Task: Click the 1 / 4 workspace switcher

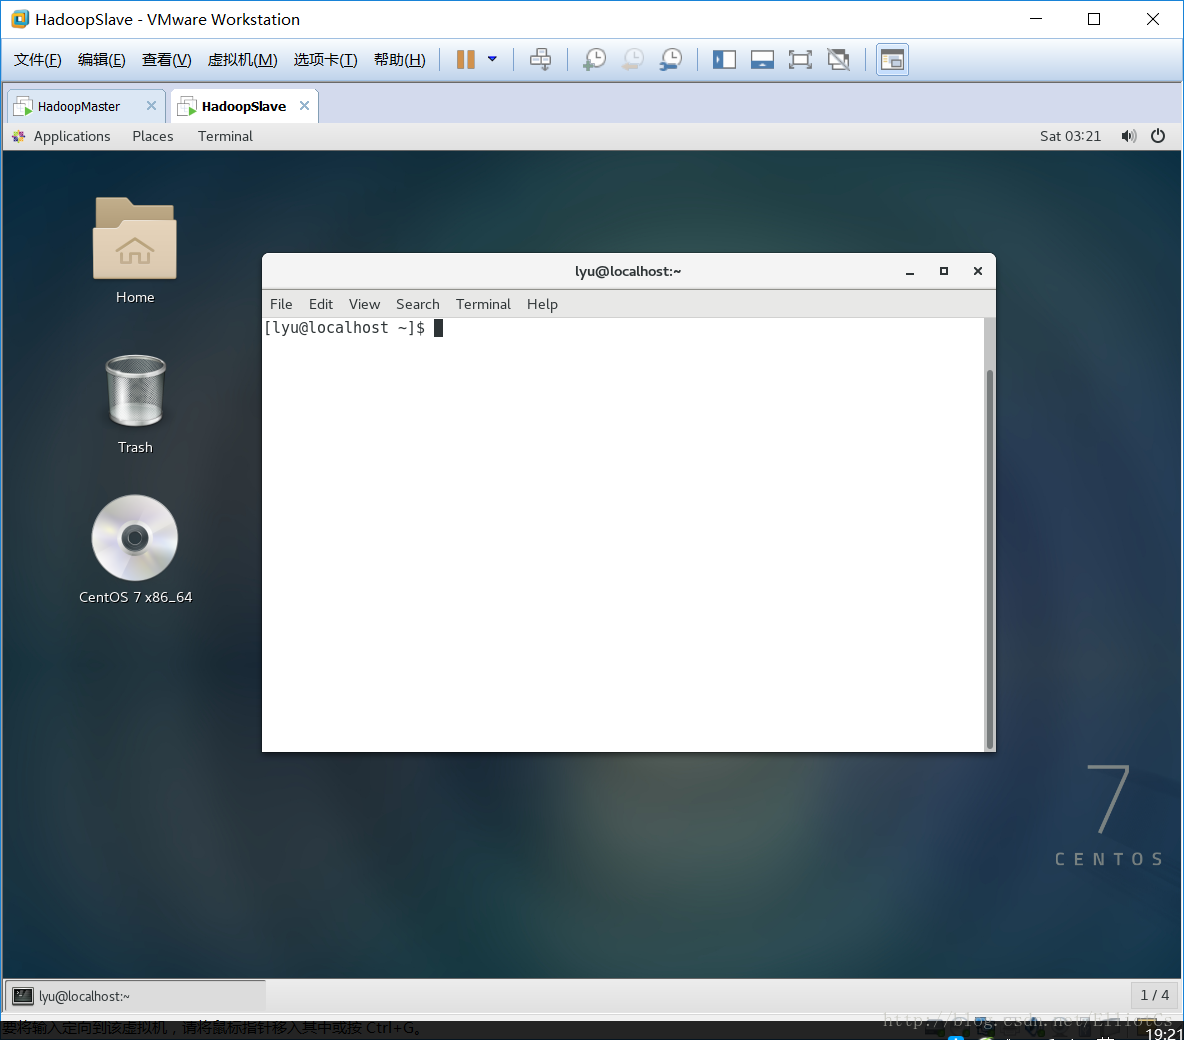Action: click(1154, 995)
